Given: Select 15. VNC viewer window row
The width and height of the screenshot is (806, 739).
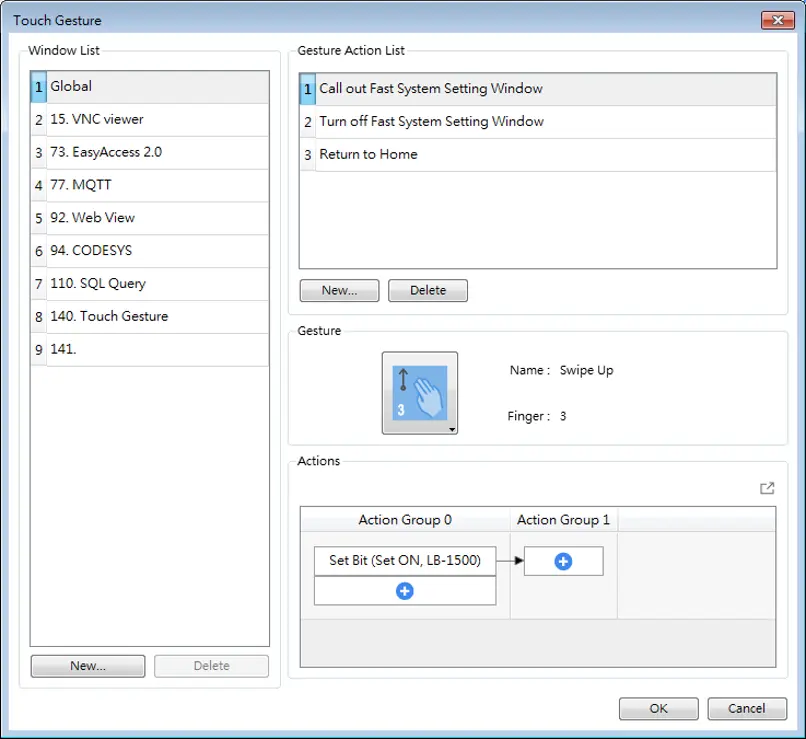Looking at the screenshot, I should tap(150, 120).
